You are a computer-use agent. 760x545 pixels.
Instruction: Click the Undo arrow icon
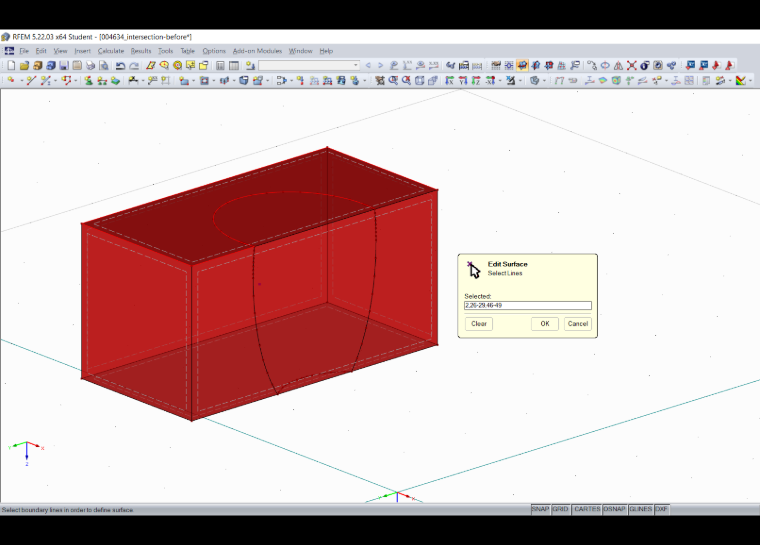[x=120, y=65]
